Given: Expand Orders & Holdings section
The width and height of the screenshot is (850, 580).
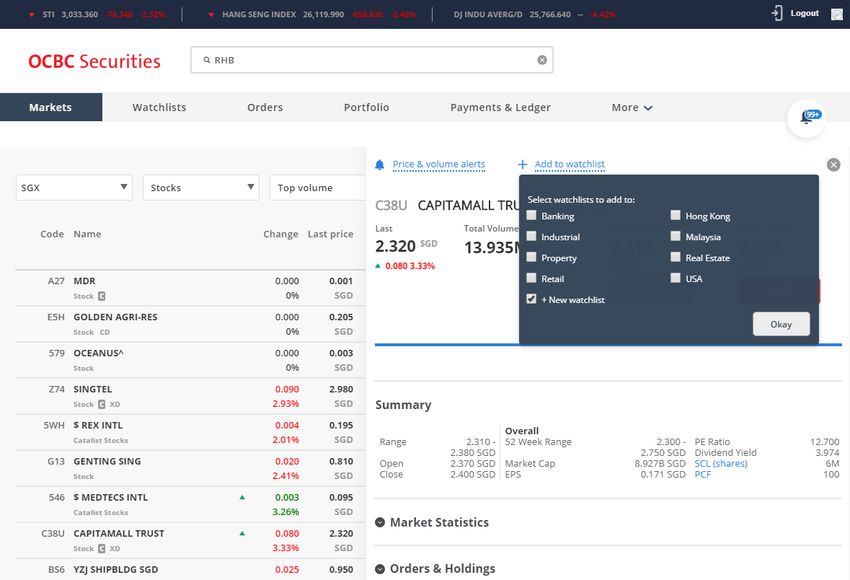Looking at the screenshot, I should [x=435, y=569].
